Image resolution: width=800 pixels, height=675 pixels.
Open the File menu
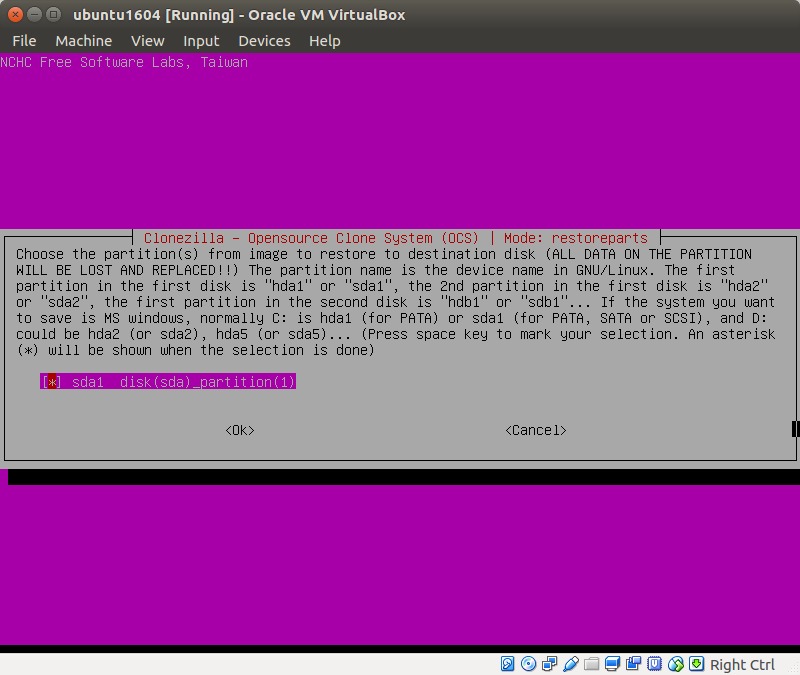24,41
